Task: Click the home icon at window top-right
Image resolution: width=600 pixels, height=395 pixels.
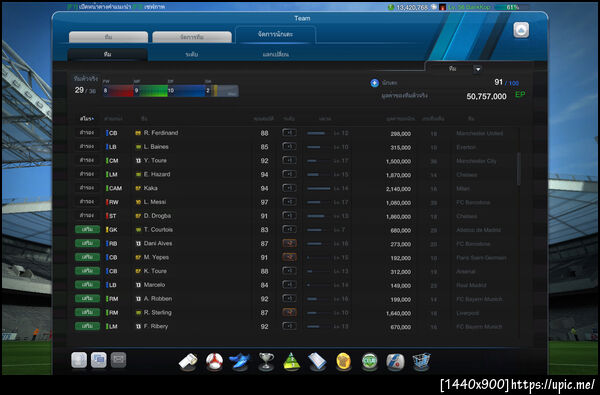Action: [x=521, y=30]
